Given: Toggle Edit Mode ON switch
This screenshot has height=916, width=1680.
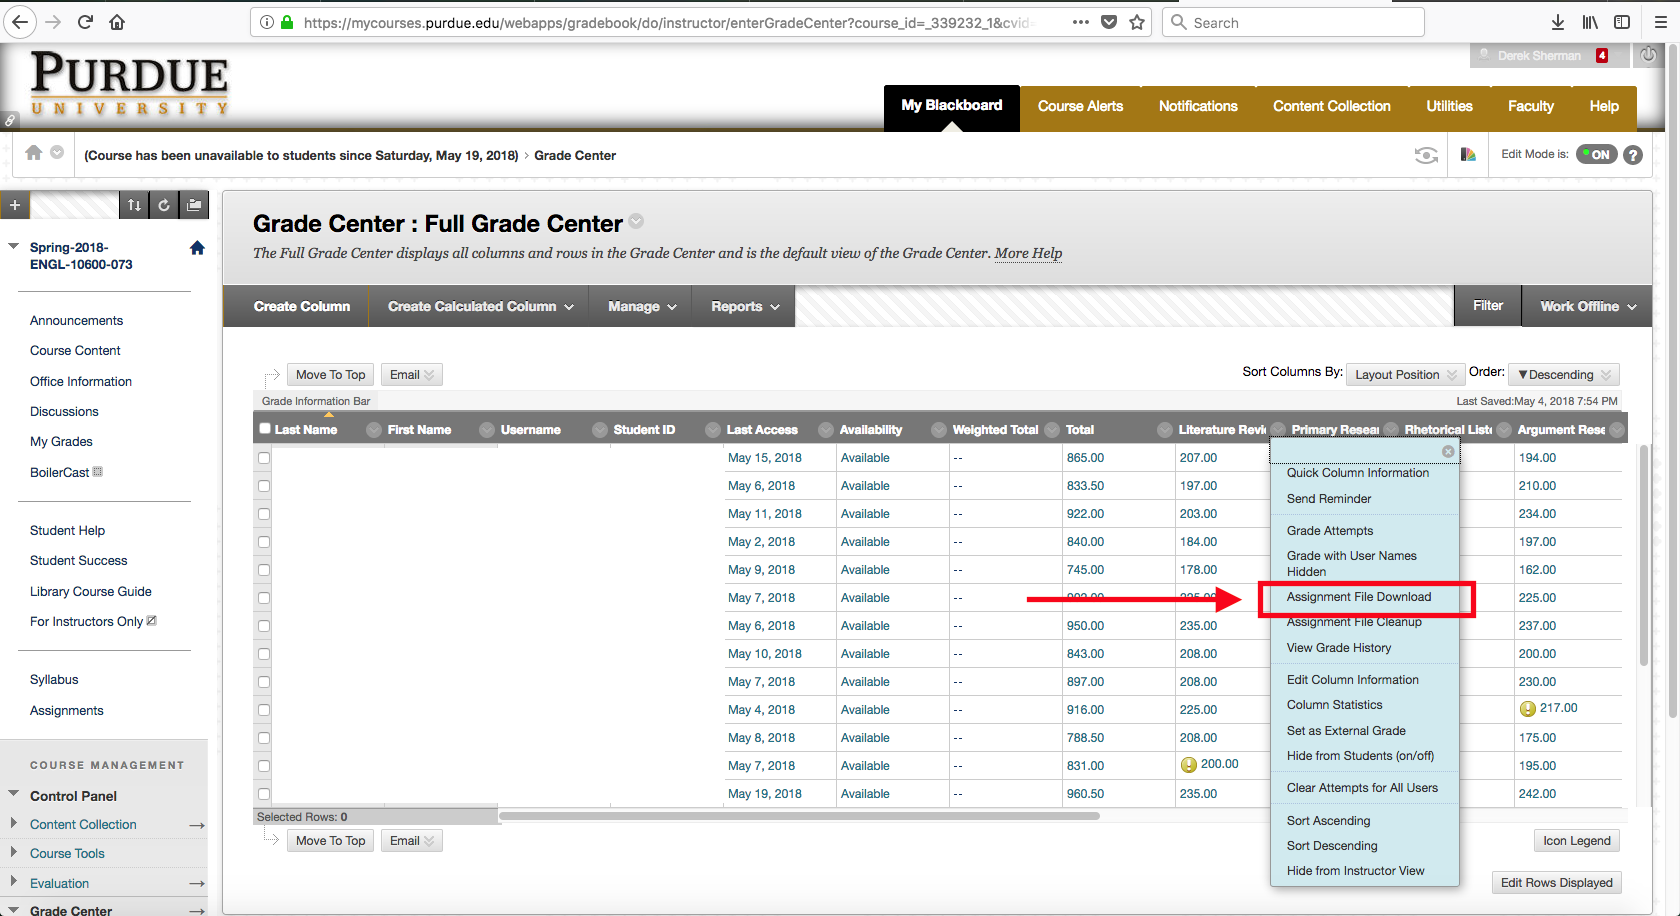Looking at the screenshot, I should tap(1596, 154).
